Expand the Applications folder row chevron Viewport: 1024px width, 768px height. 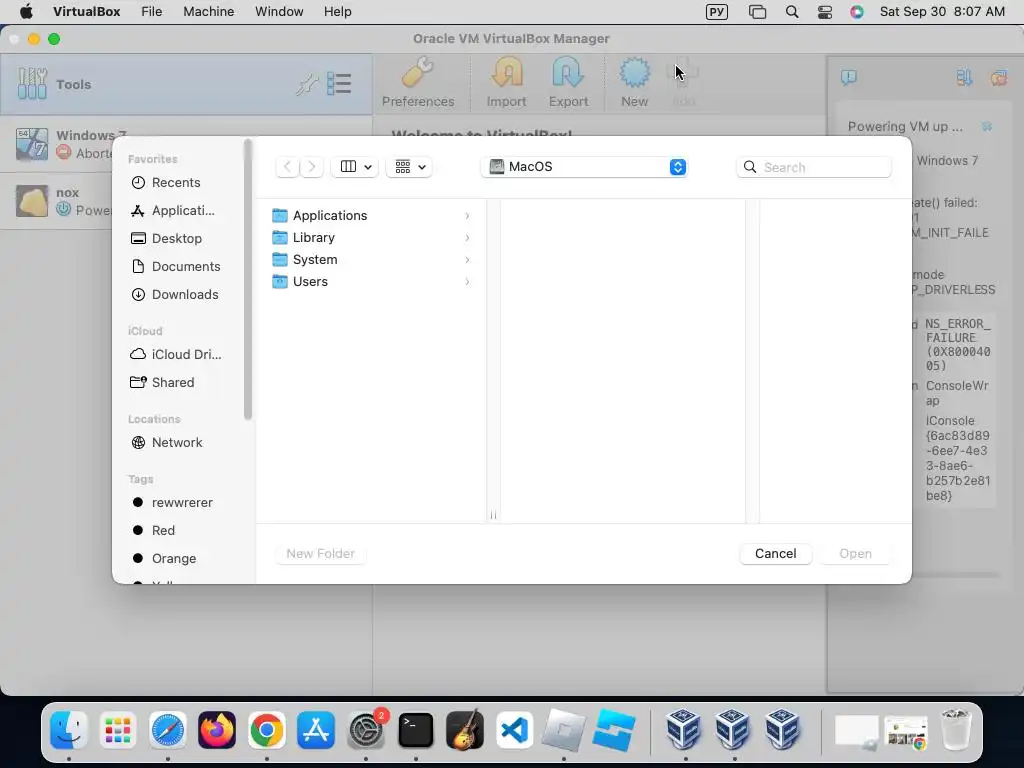[467, 216]
